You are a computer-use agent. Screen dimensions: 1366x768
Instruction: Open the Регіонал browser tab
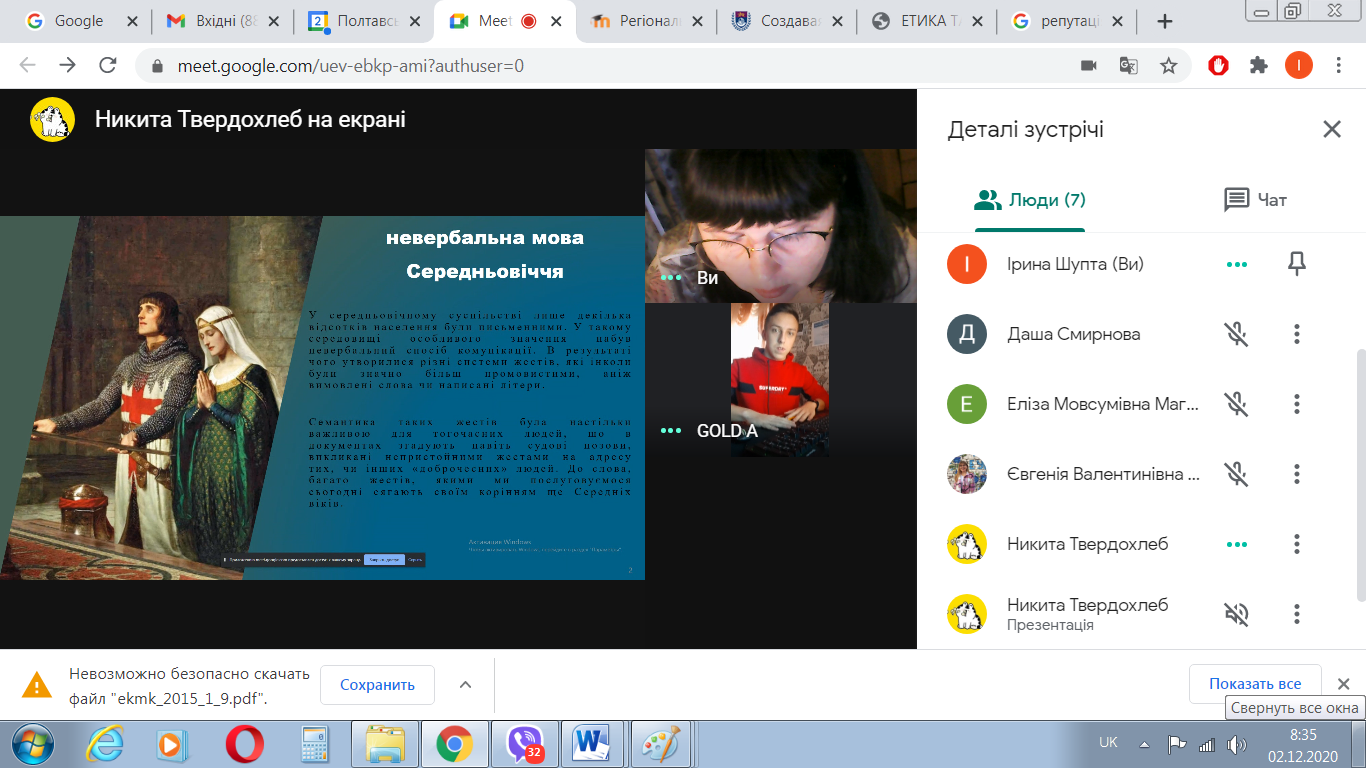644,21
